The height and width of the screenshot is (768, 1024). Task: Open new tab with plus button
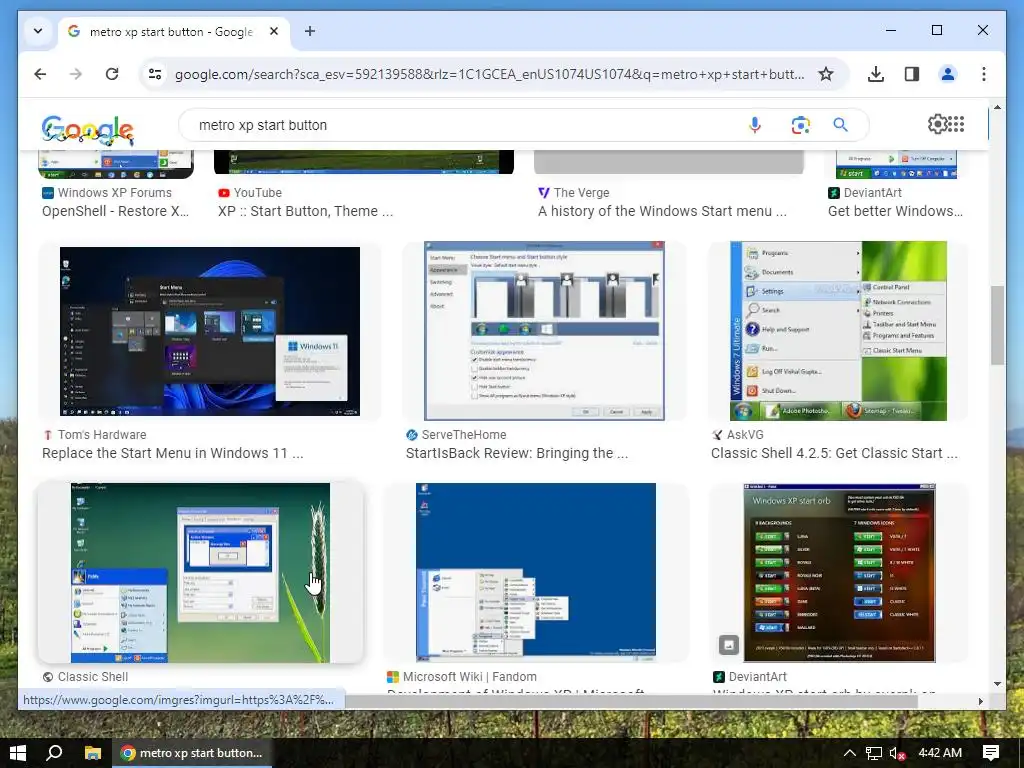pos(310,31)
